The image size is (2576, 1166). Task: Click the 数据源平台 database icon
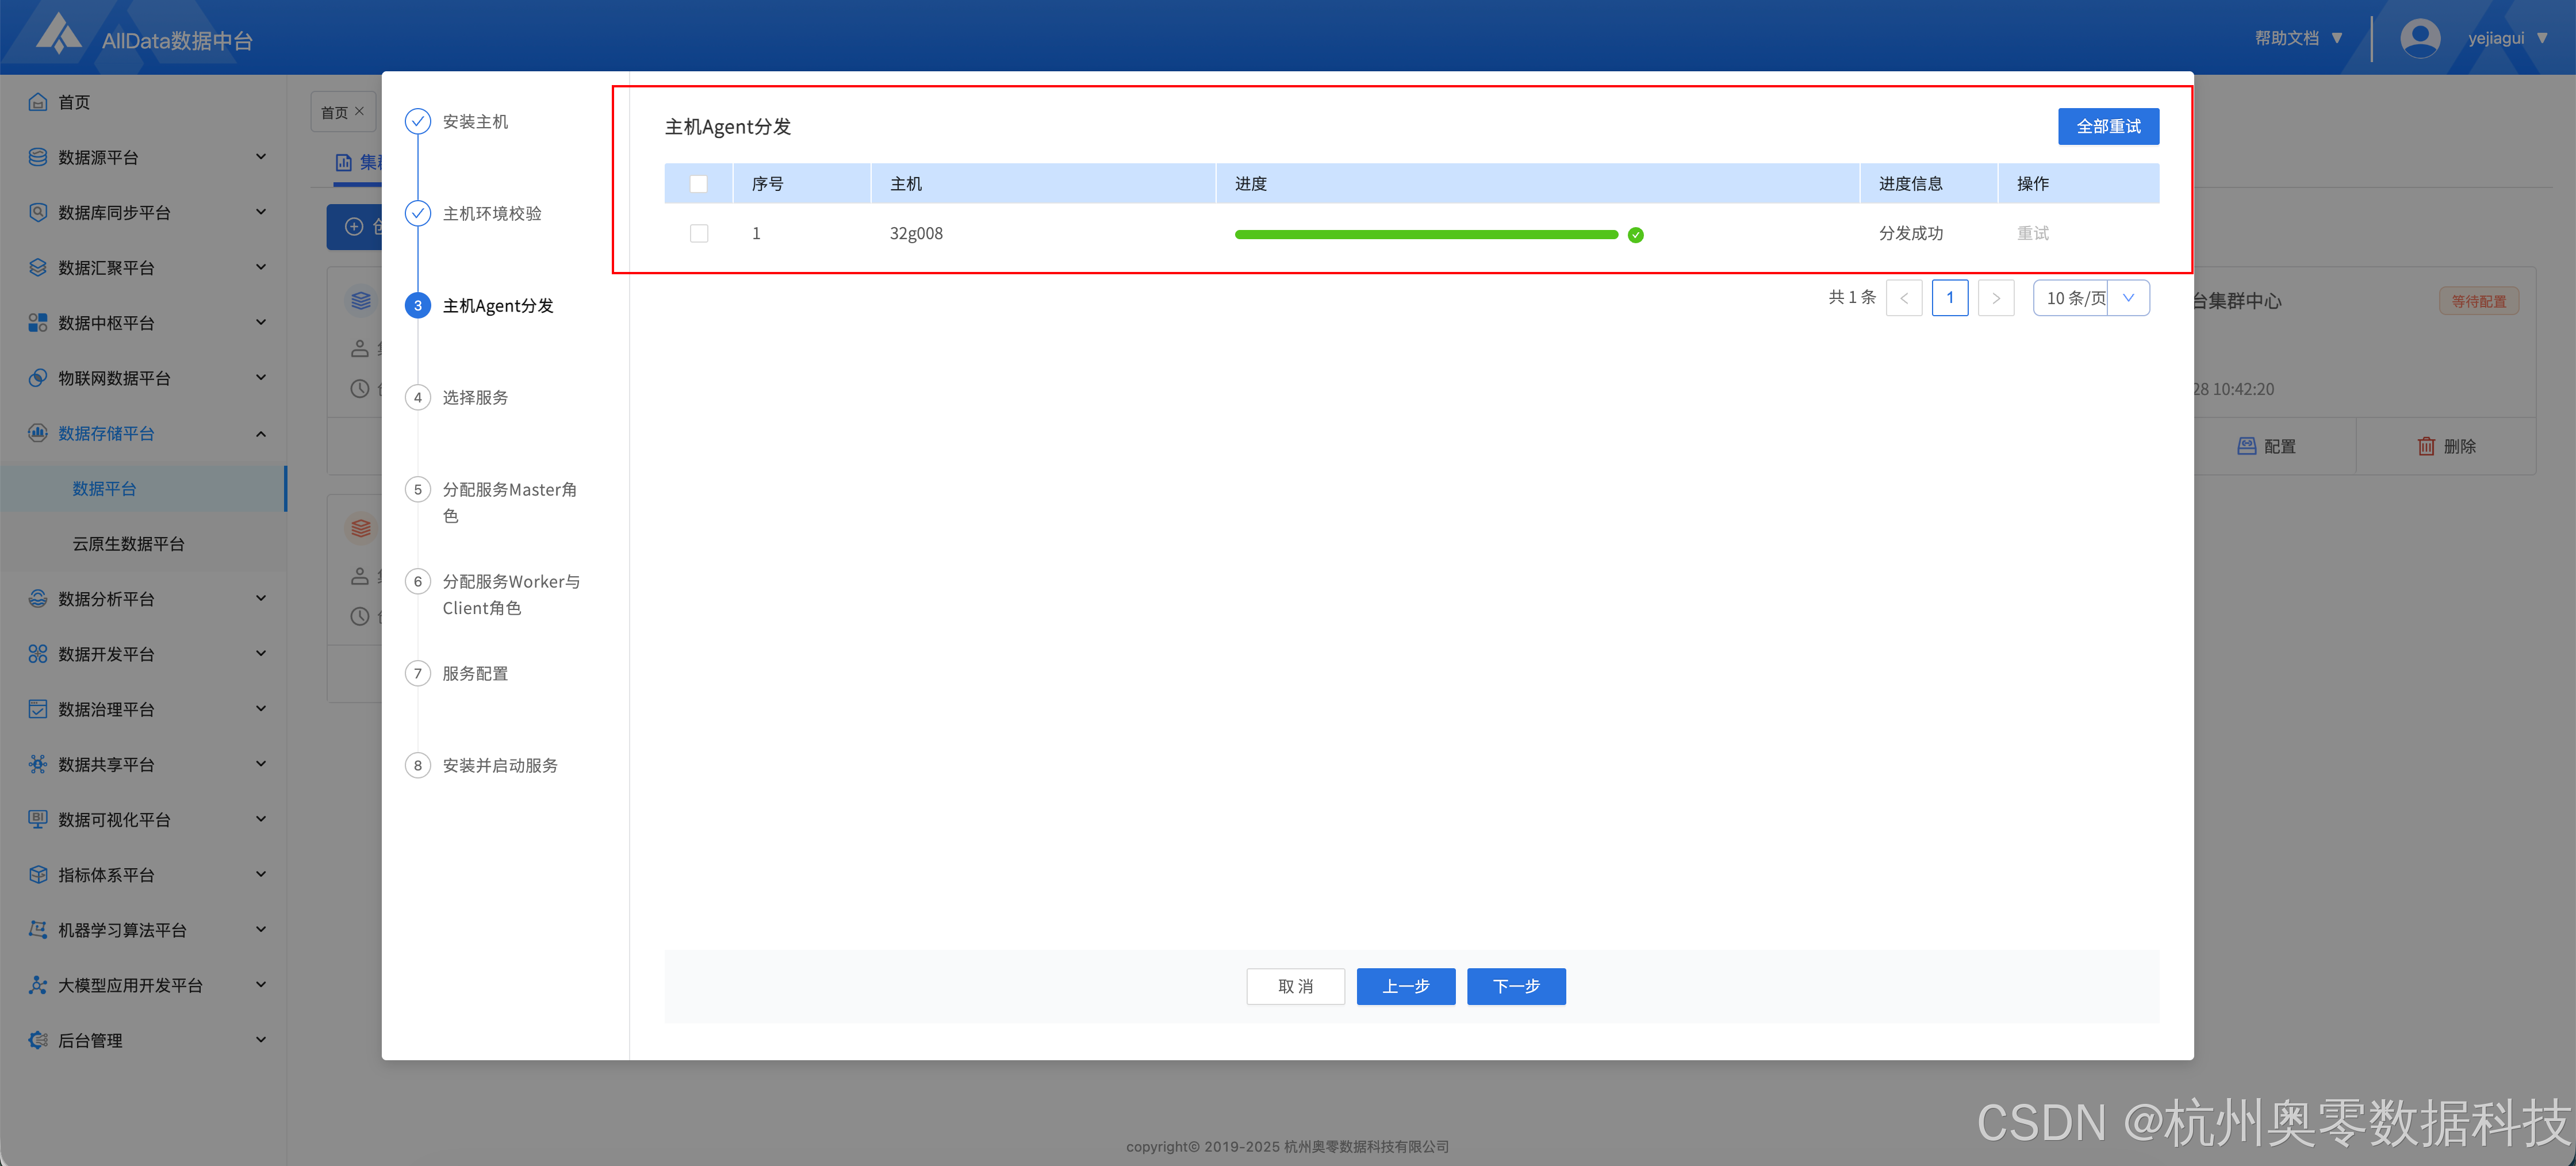(x=38, y=157)
